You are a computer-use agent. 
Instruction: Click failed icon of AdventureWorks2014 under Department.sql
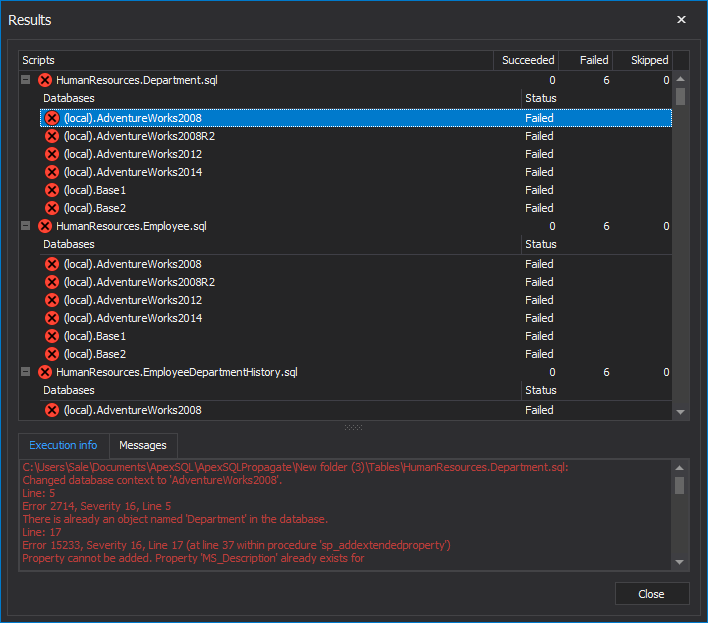[52, 172]
